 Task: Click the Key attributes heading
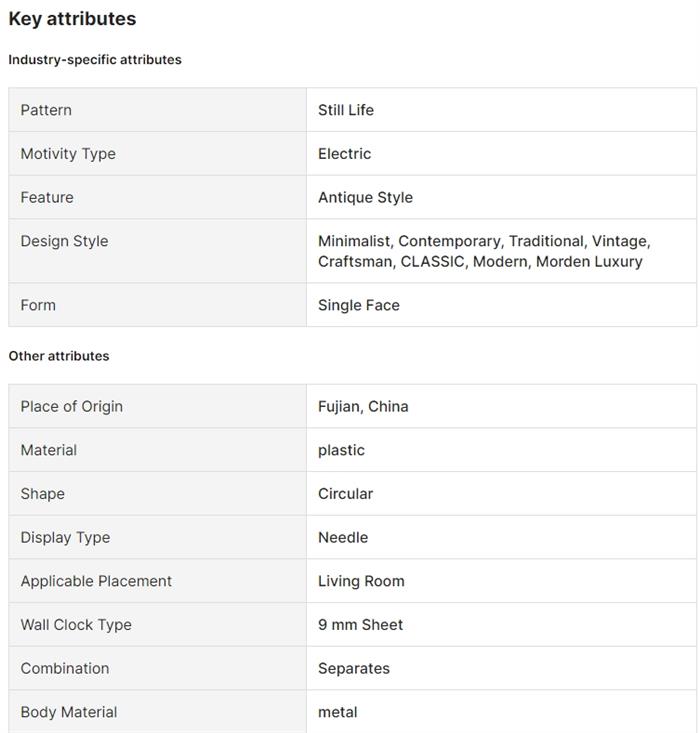click(x=72, y=19)
